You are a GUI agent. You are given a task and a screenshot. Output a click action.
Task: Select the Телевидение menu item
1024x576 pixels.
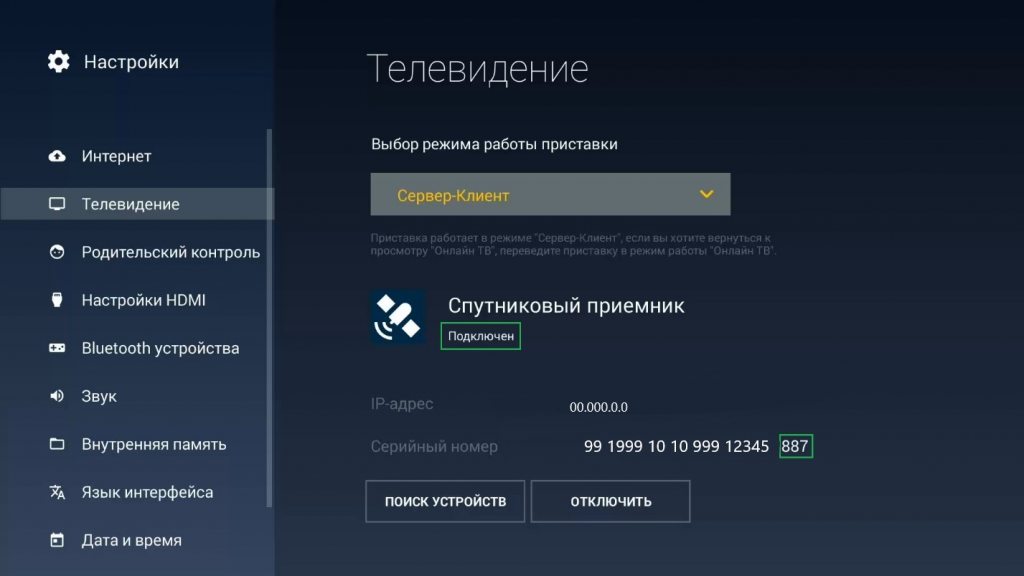[137, 204]
